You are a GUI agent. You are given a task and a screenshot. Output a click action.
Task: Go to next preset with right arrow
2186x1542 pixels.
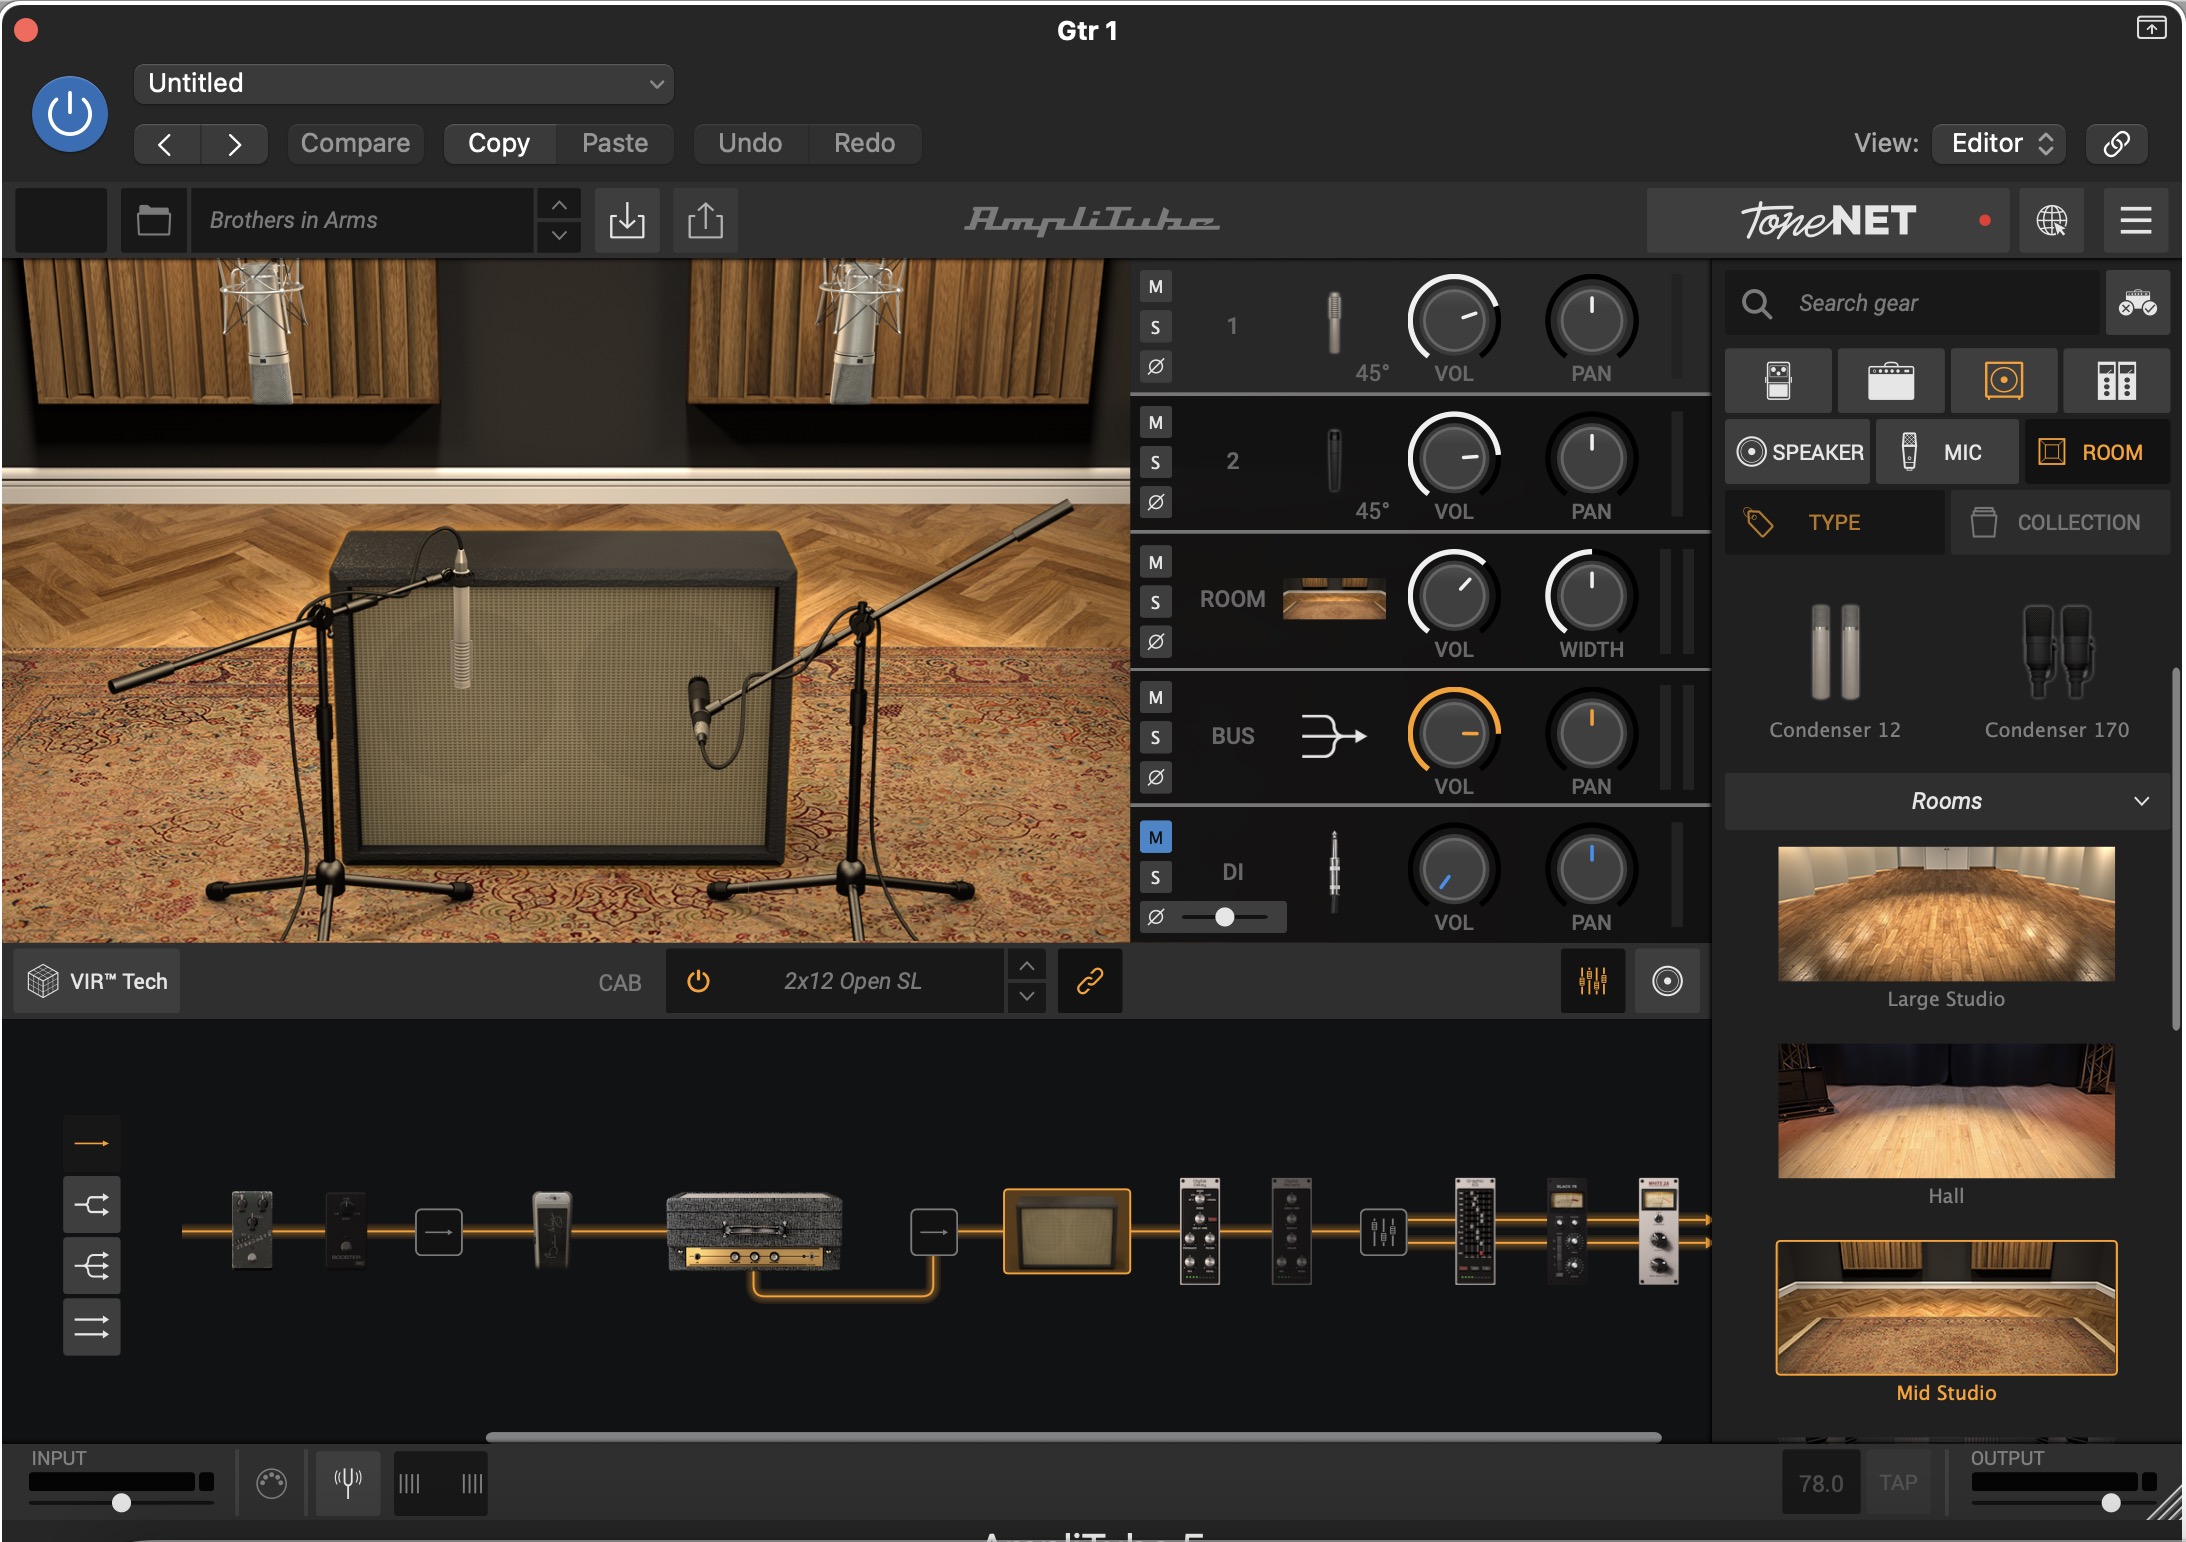pyautogui.click(x=234, y=144)
